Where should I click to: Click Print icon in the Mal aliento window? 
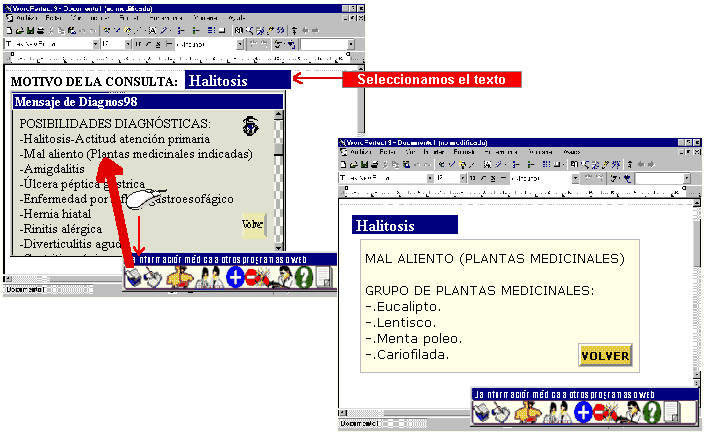374,165
